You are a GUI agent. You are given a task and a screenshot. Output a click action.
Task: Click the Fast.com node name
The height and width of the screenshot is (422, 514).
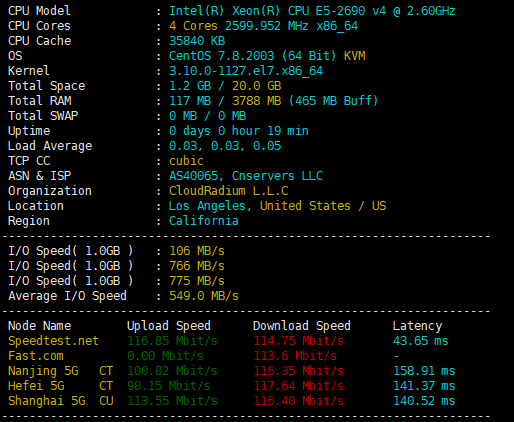36,356
